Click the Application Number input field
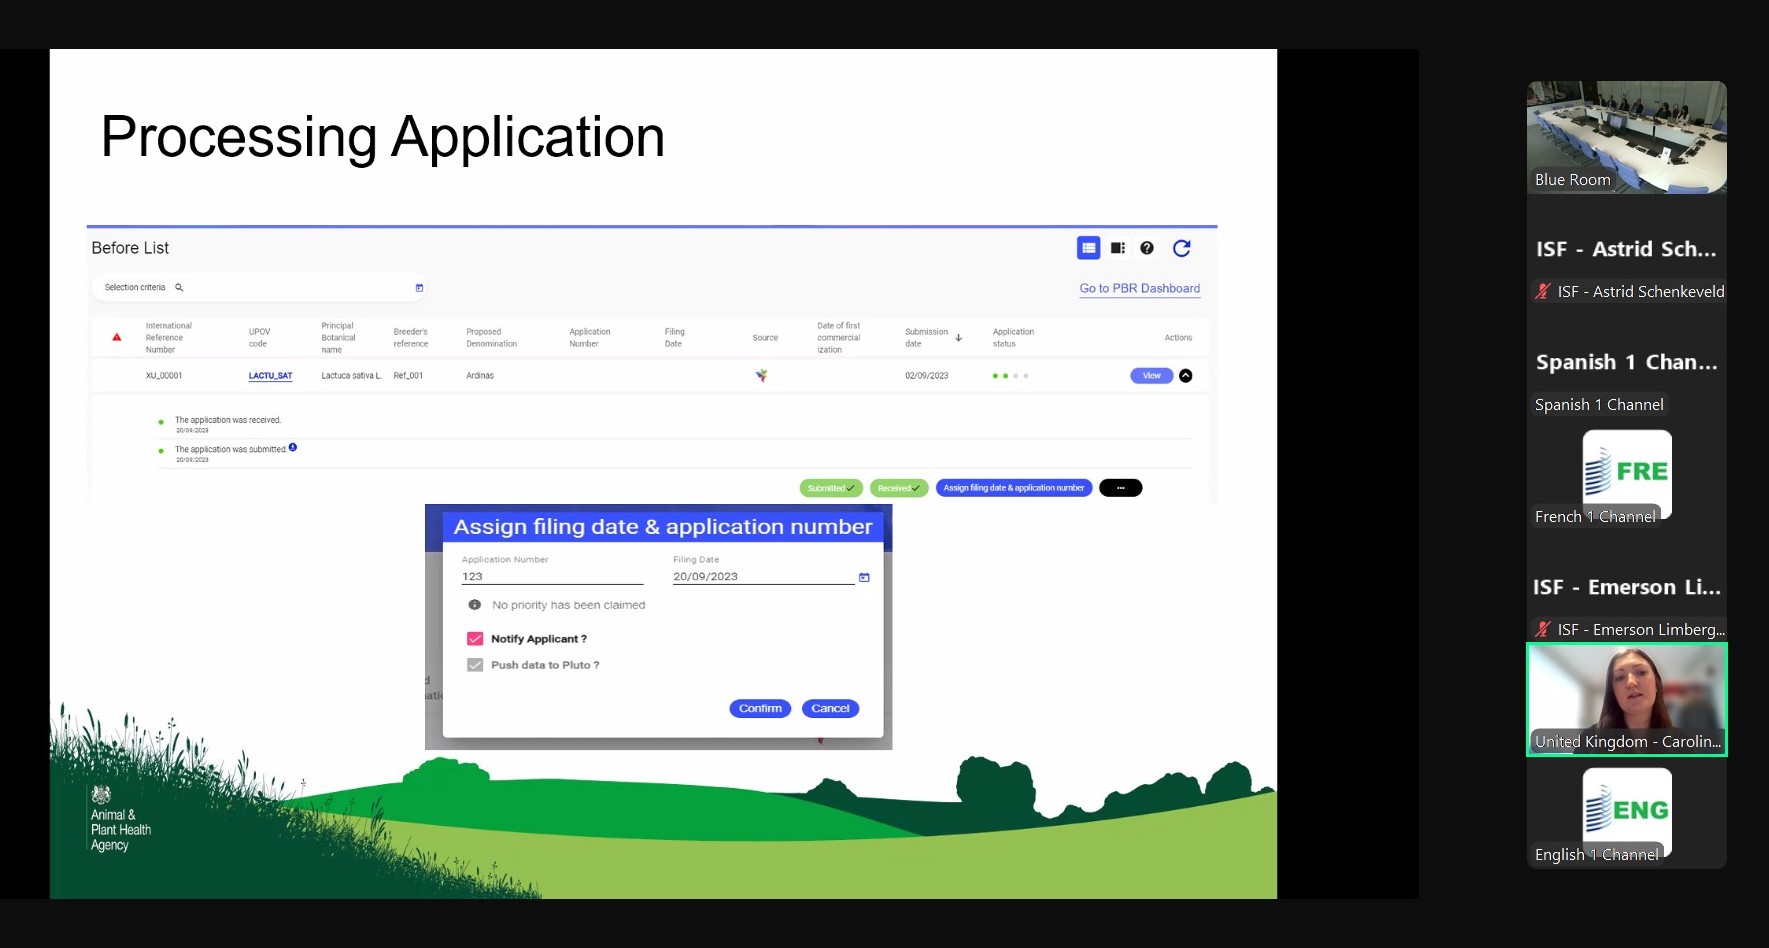 click(552, 577)
